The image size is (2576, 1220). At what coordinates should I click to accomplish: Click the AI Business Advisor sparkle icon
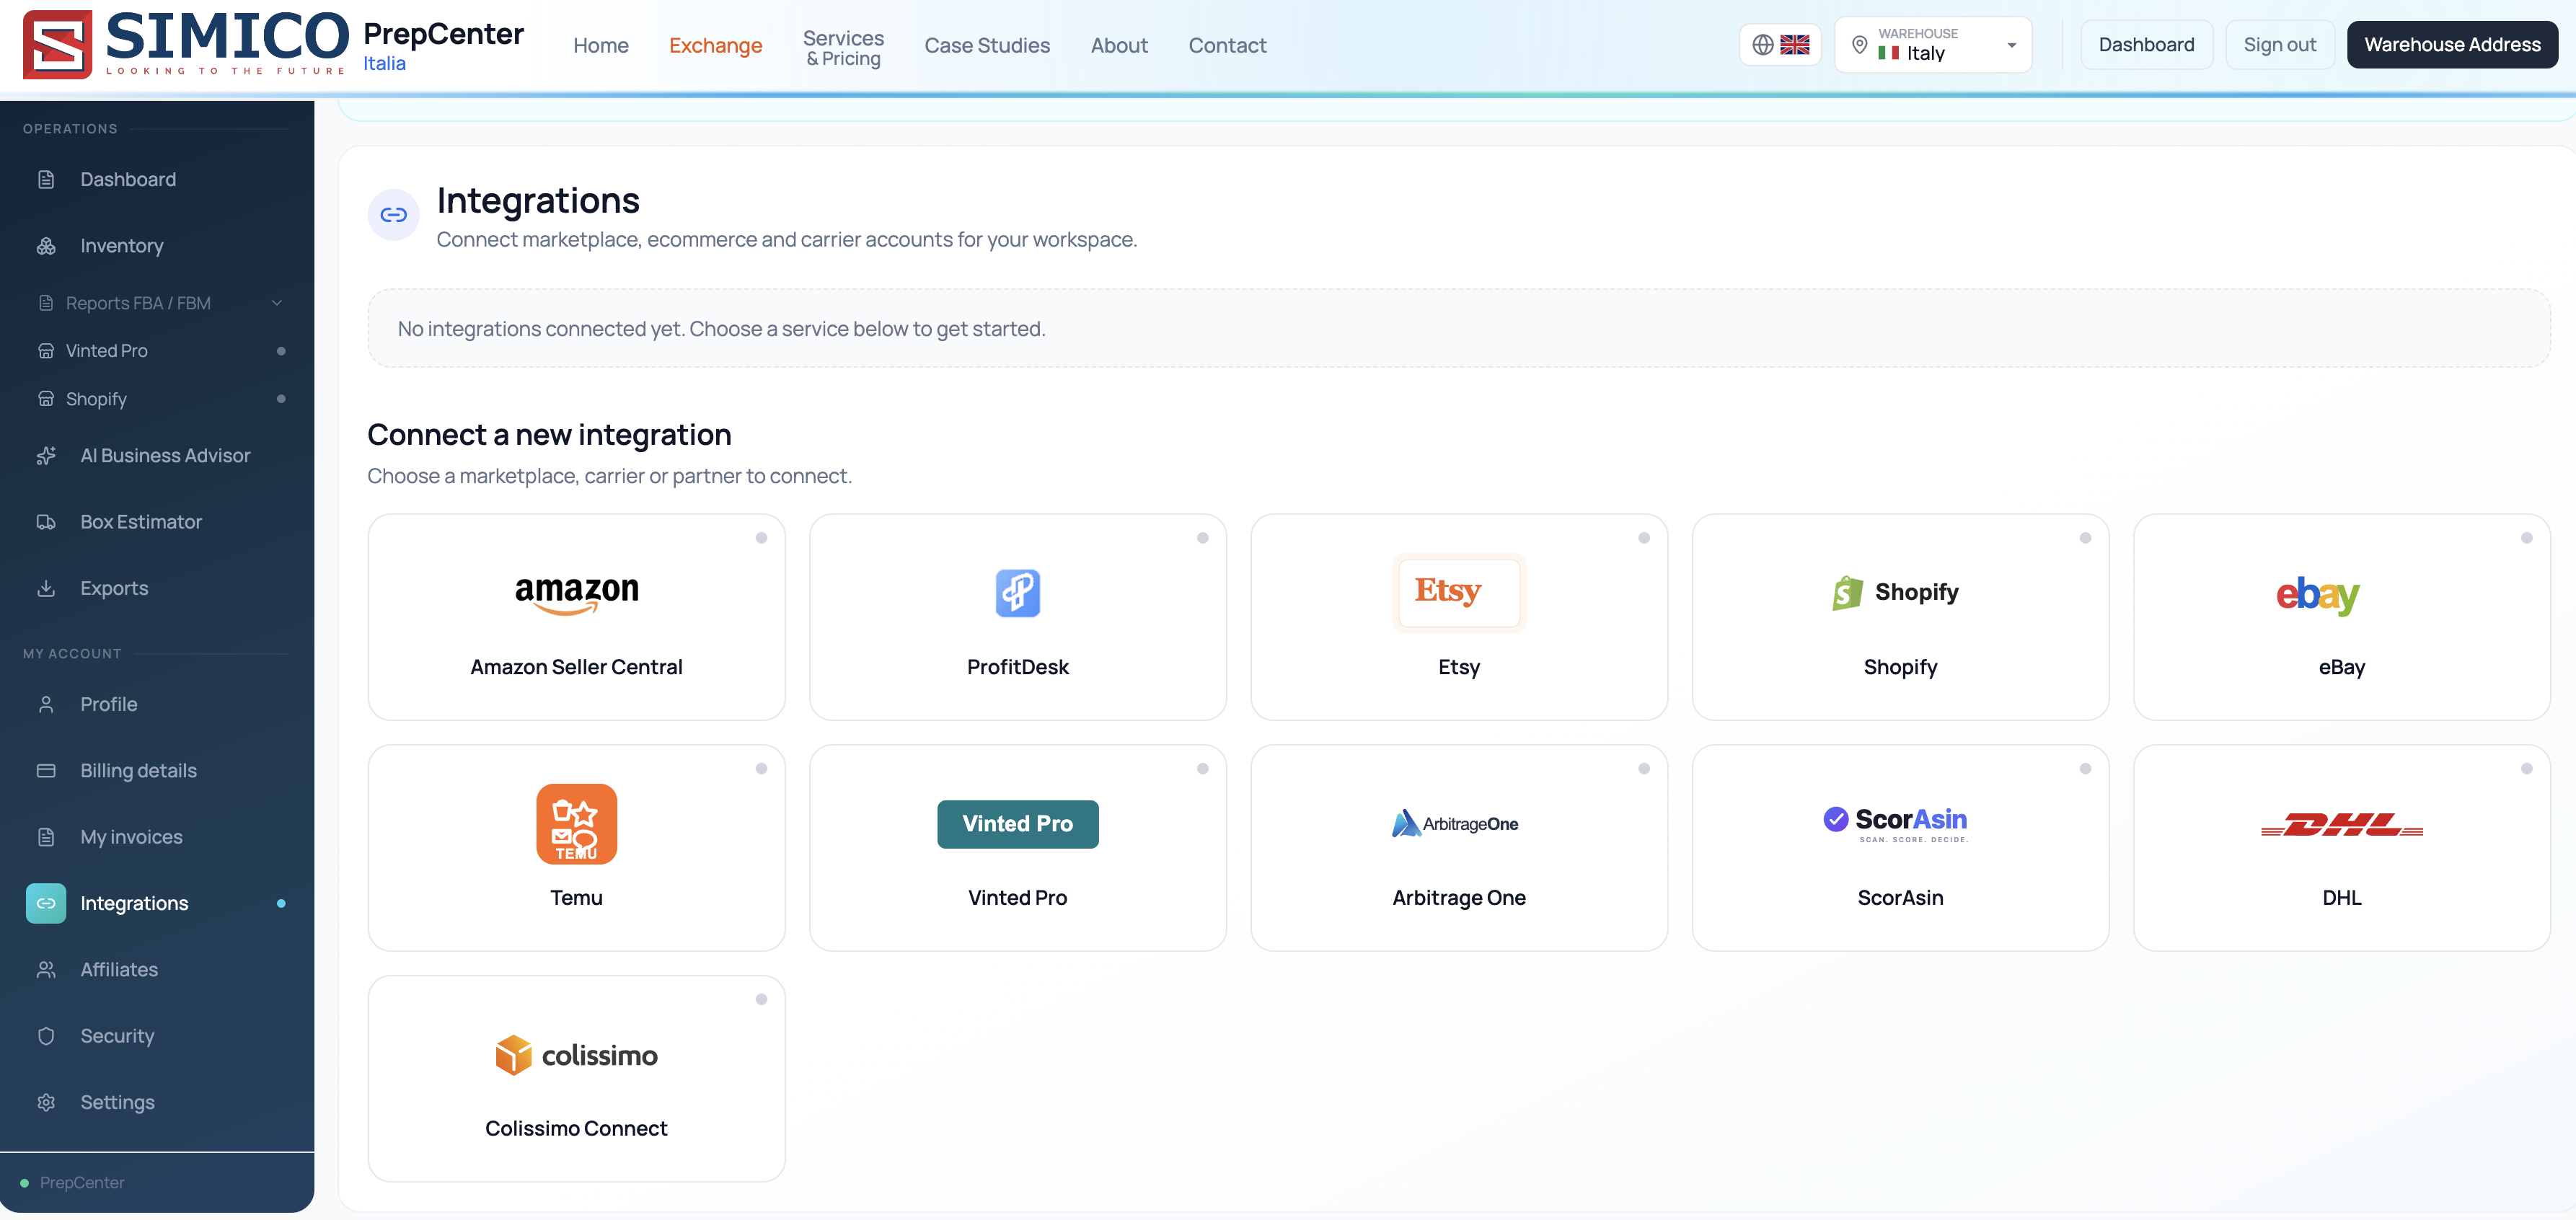(46, 456)
